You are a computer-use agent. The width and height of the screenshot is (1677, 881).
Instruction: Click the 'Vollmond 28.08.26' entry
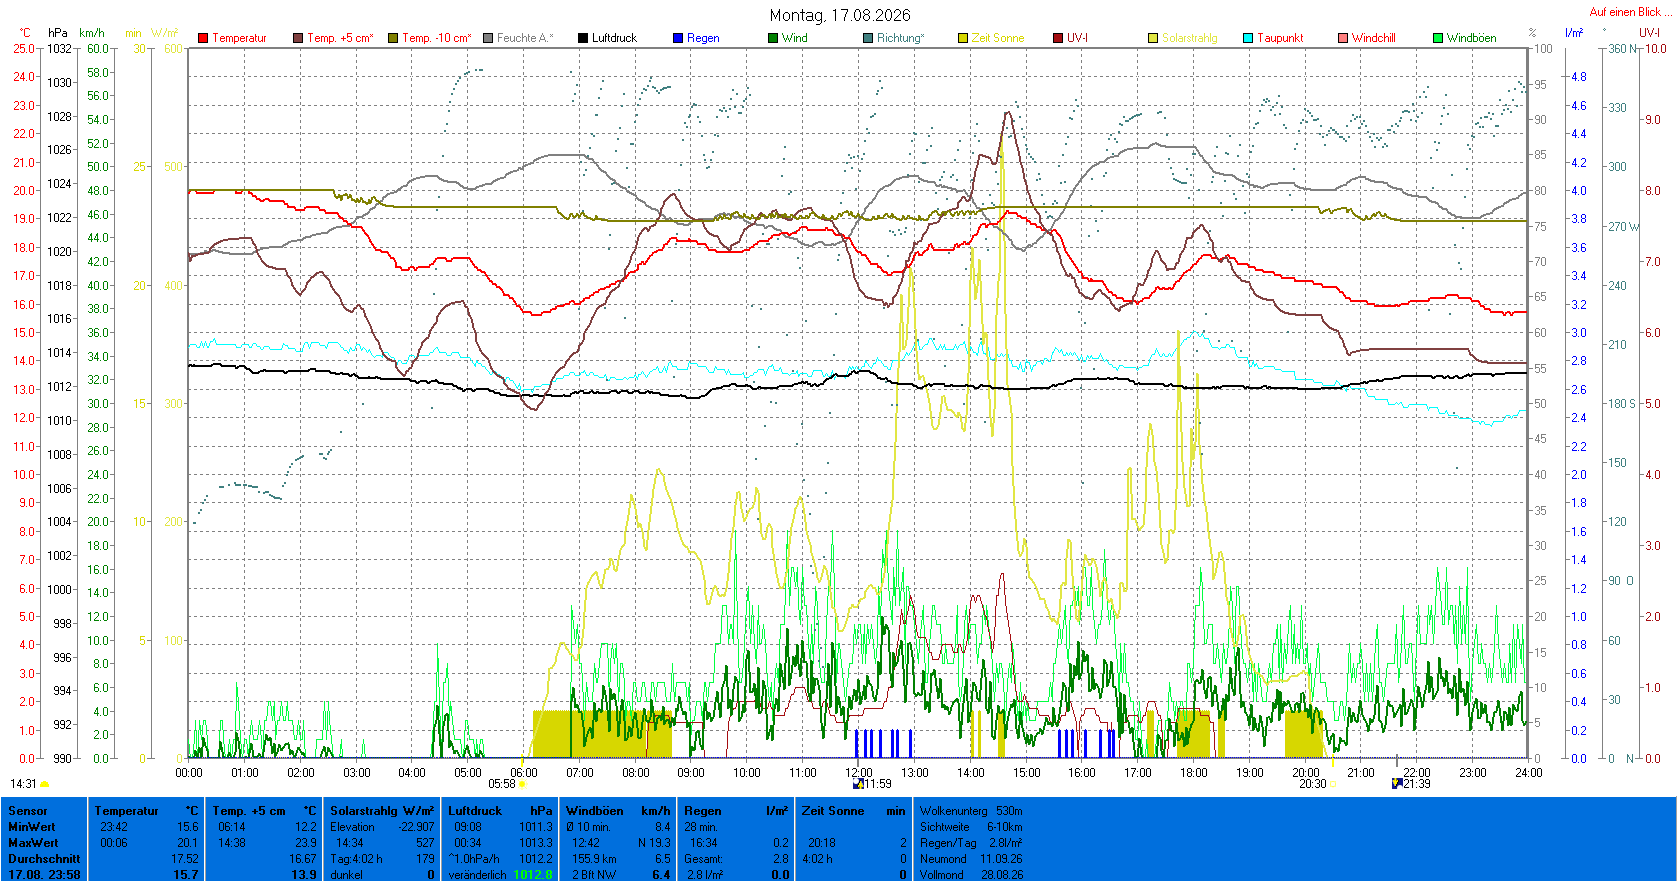971,875
